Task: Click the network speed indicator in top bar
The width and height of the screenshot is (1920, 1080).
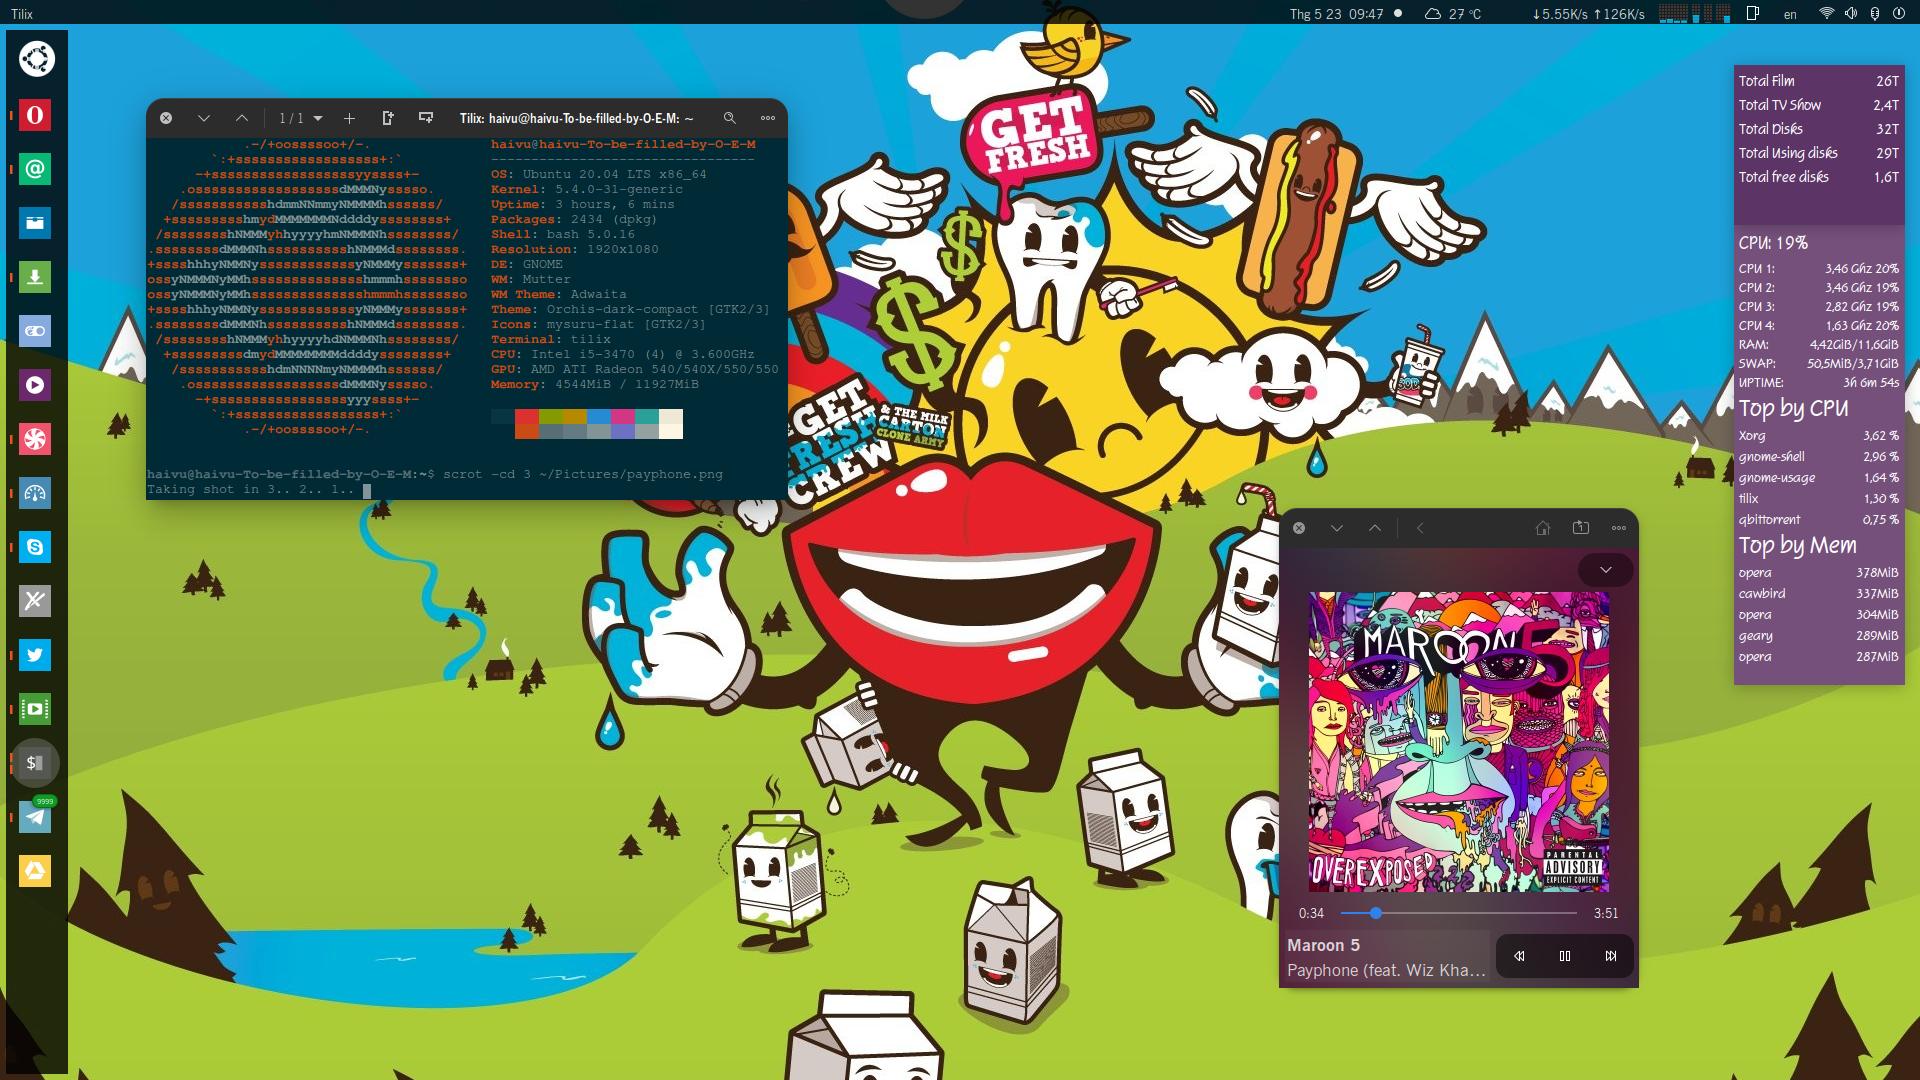Action: pos(1588,14)
